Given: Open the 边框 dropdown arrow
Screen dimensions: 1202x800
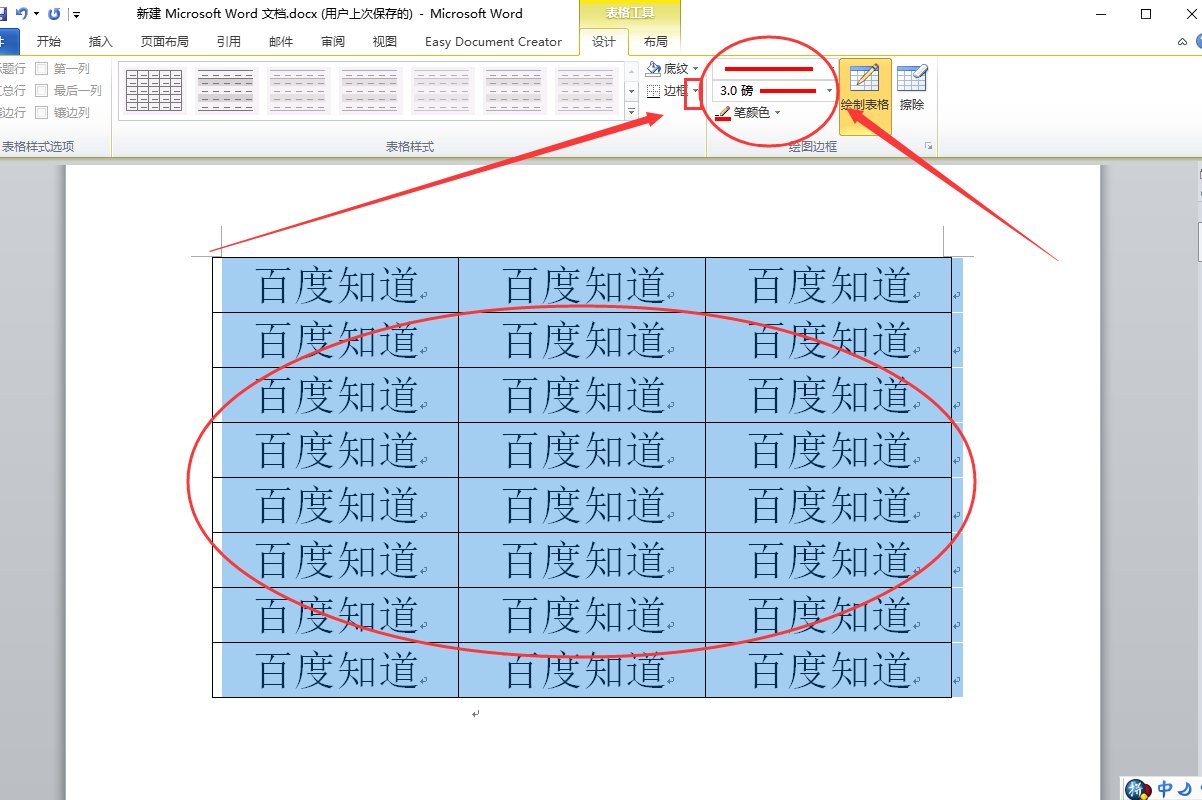Looking at the screenshot, I should point(696,91).
